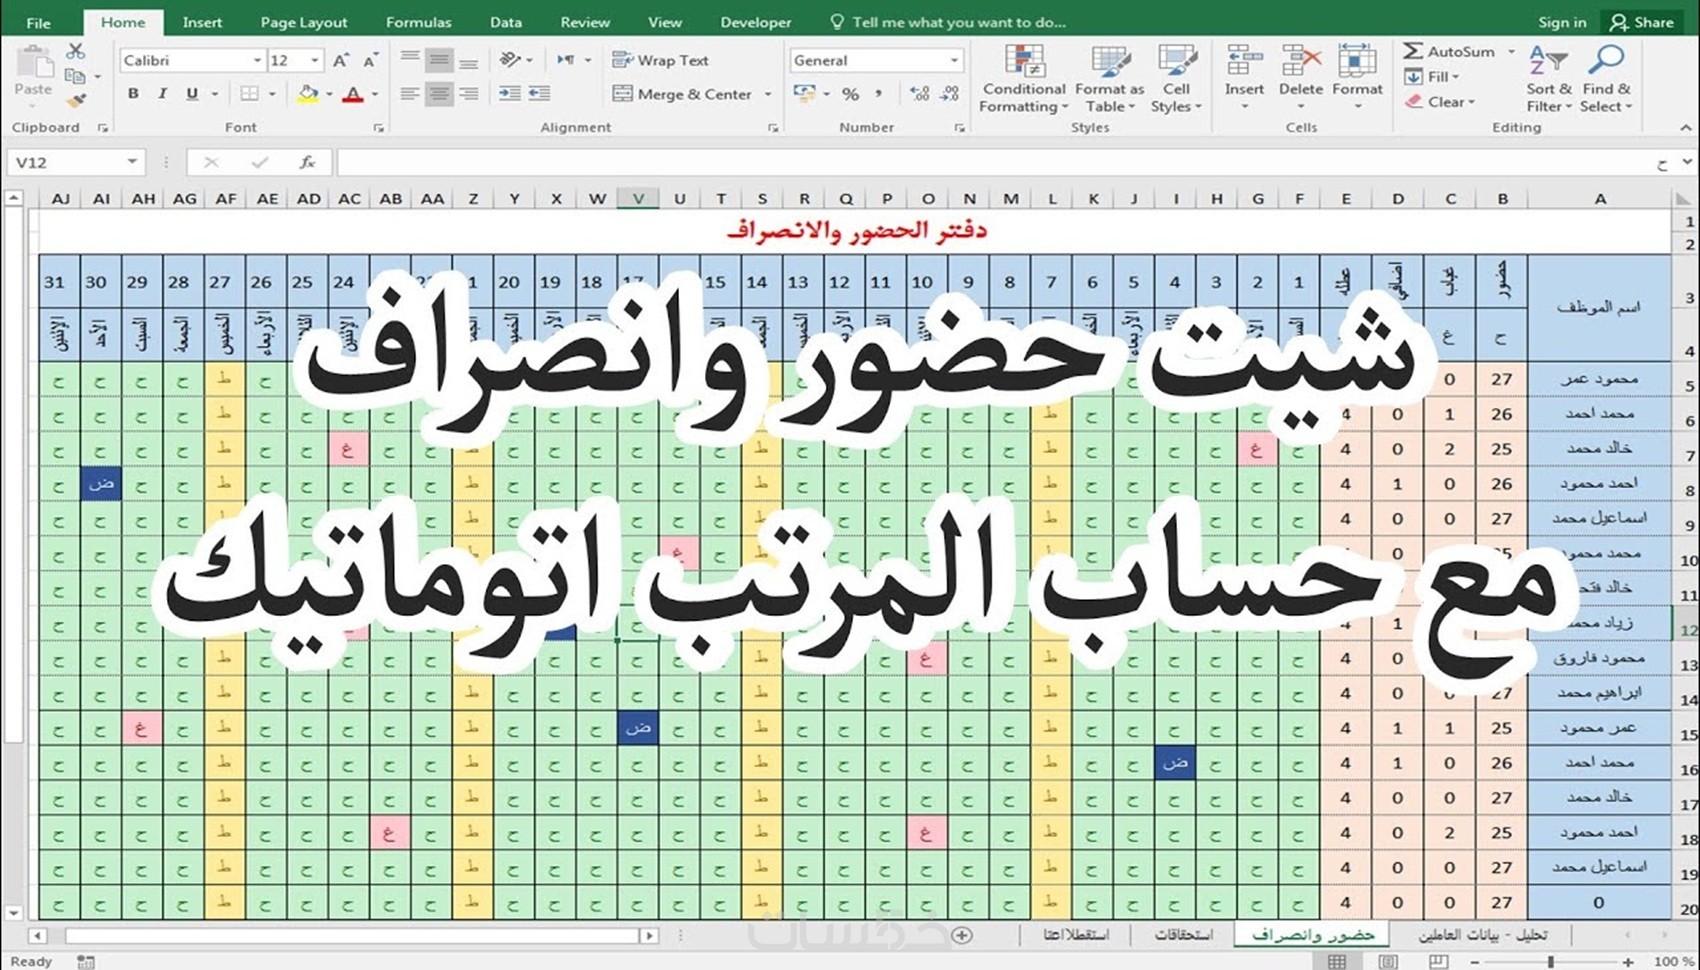Toggle Italic formatting
Viewport: 1700px width, 970px height.
[162, 94]
